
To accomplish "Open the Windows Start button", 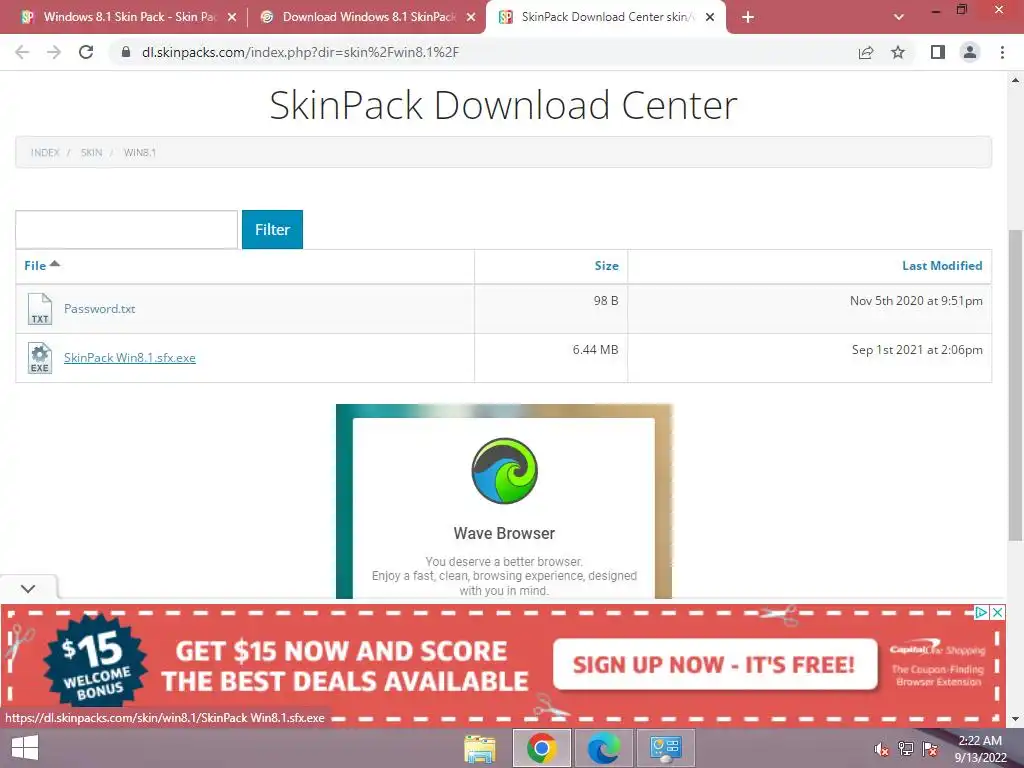I will coord(25,748).
